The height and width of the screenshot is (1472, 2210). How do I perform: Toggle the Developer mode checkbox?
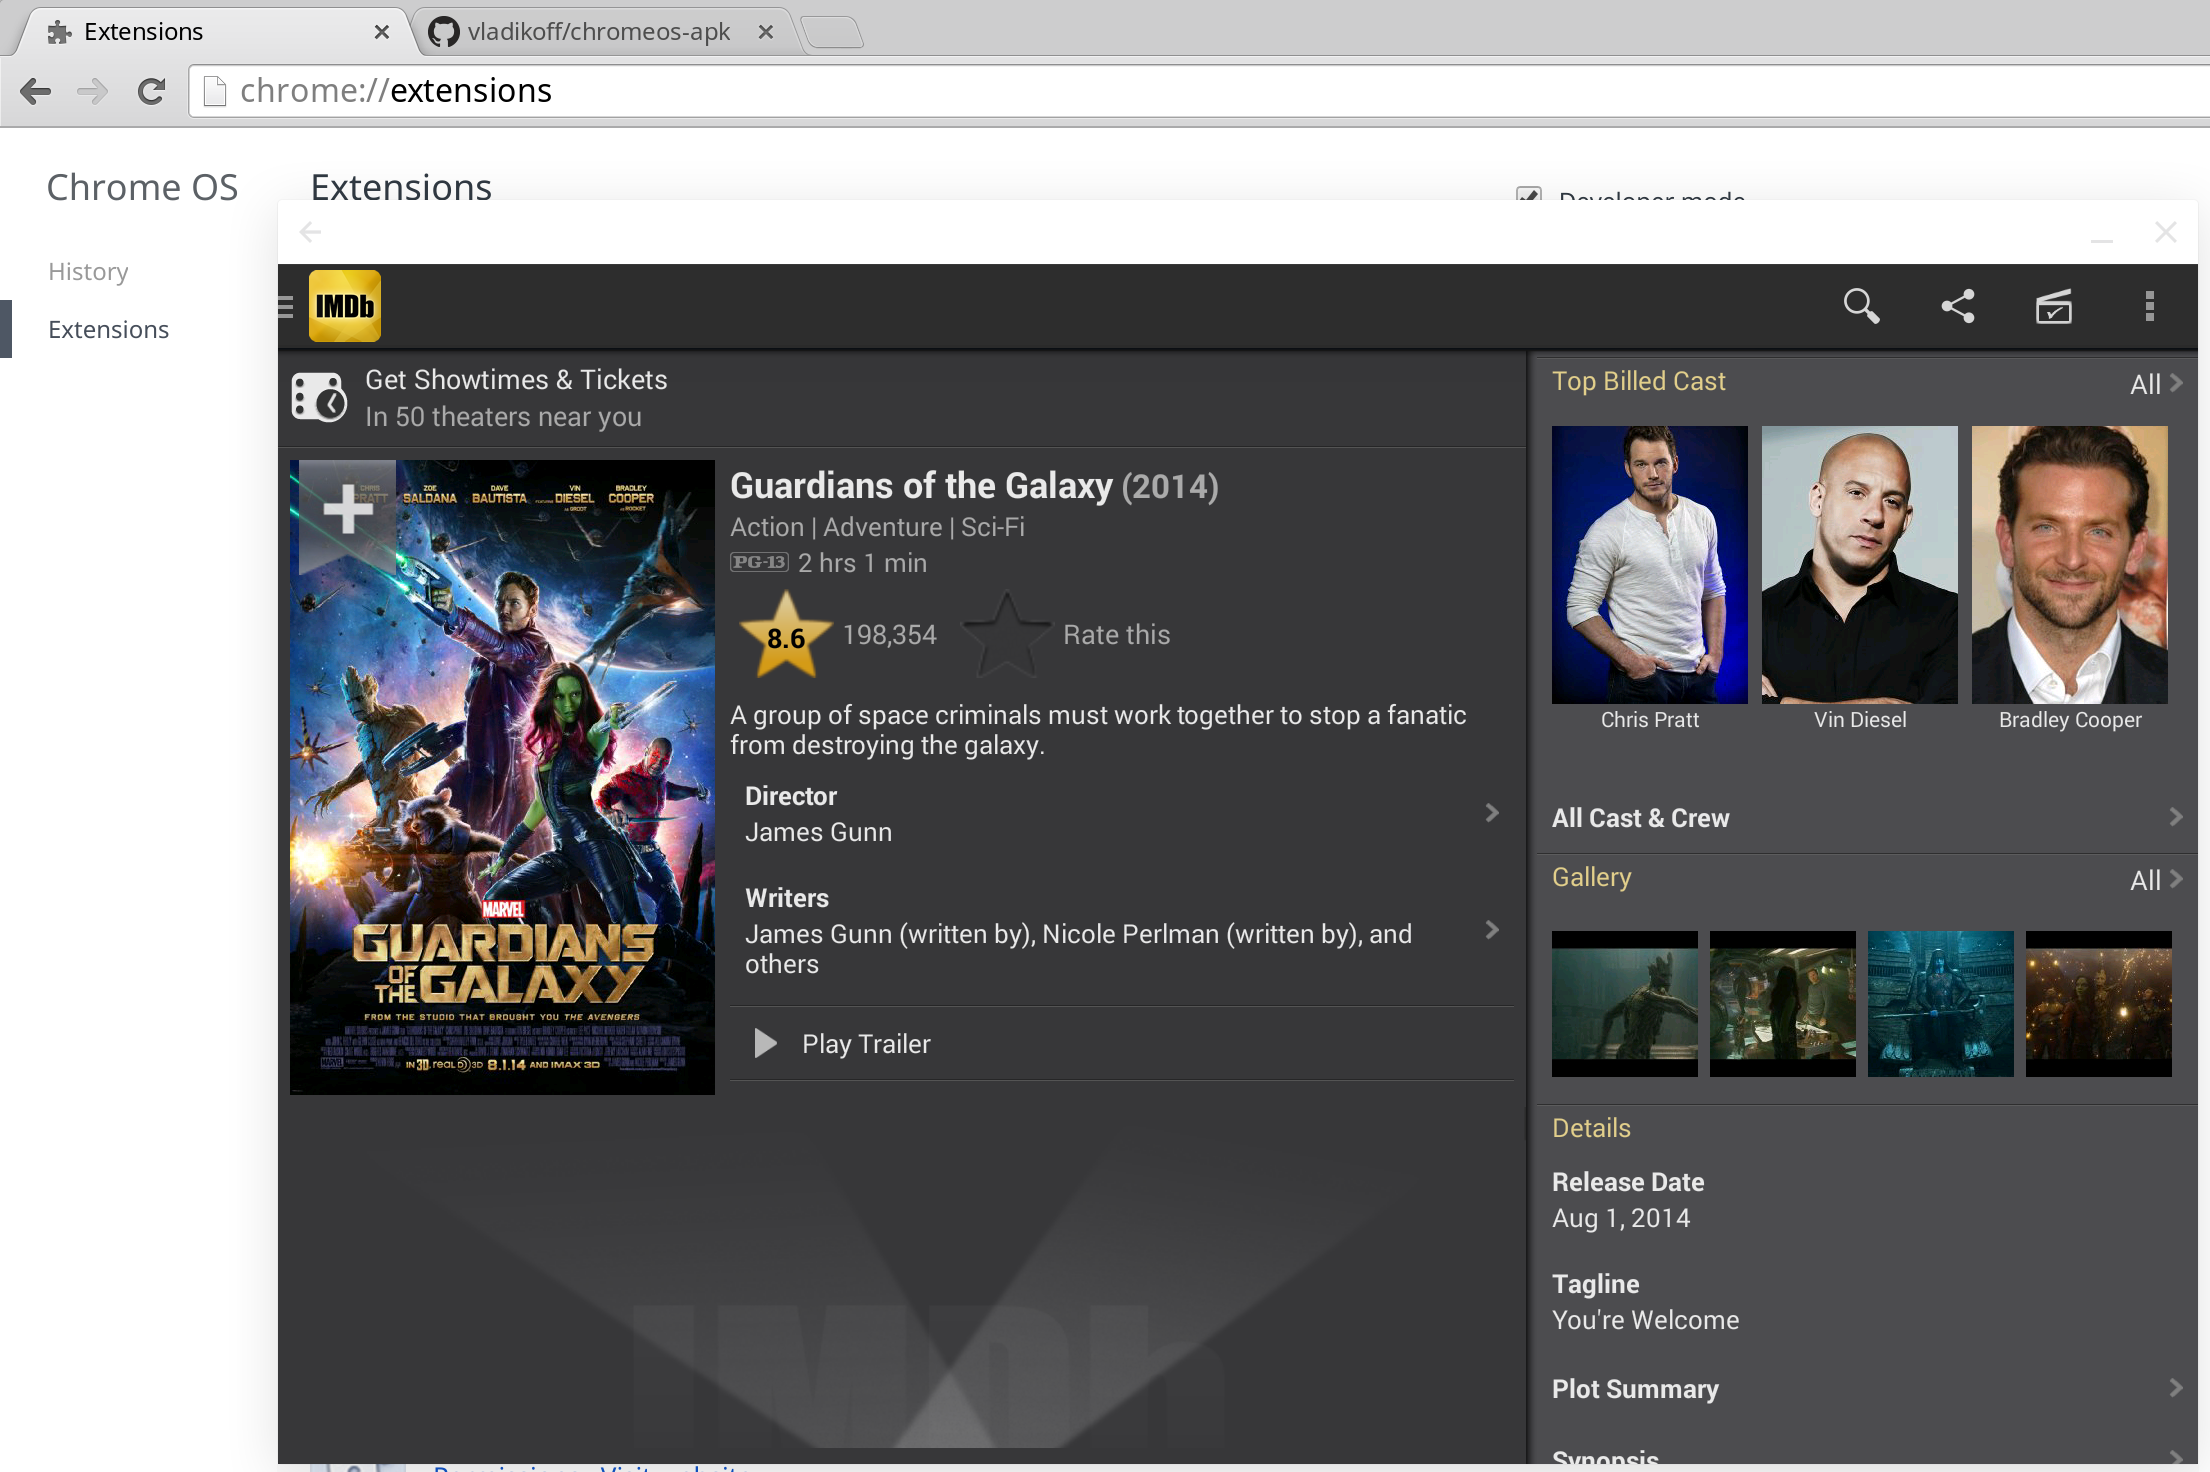[1528, 195]
